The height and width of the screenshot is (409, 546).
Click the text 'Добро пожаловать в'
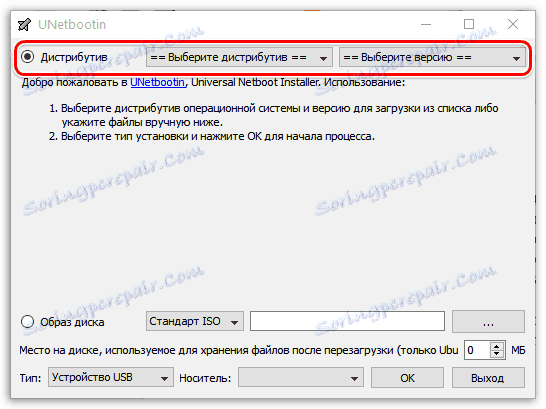(x=75, y=82)
